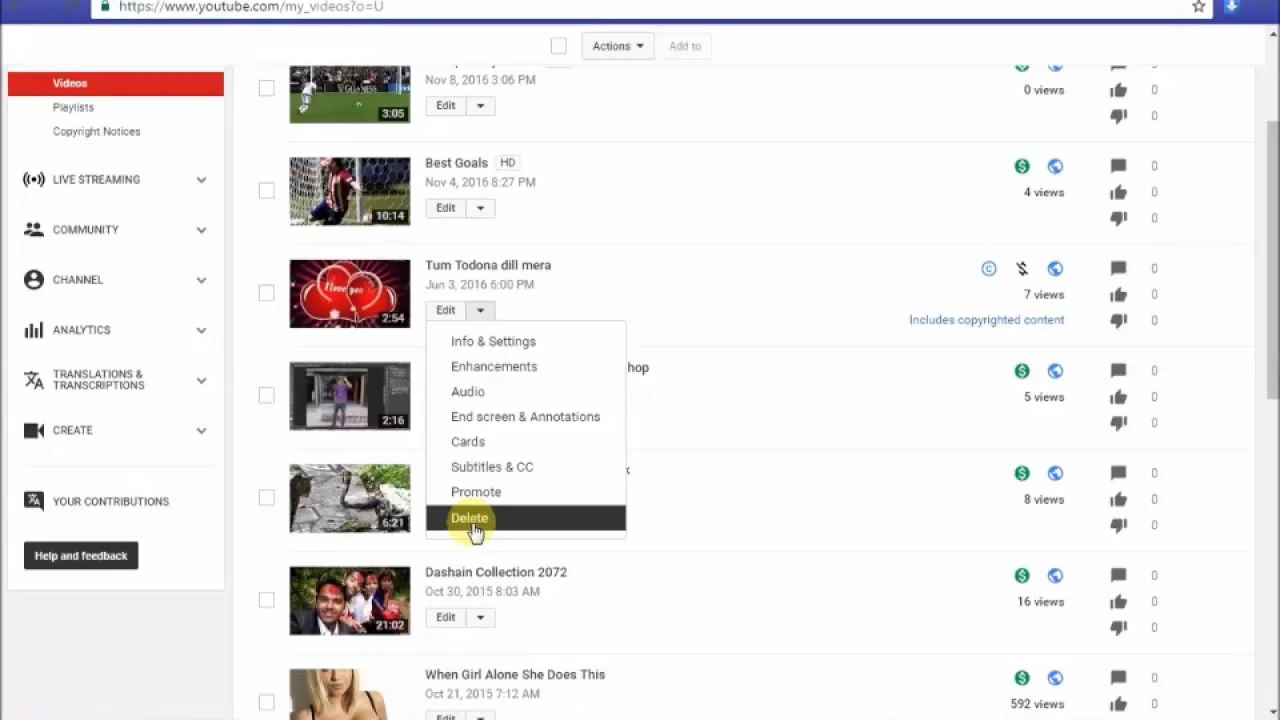This screenshot has height=720, width=1280.
Task: Select the Dashain Collection 2072 video checkbox
Action: (266, 600)
